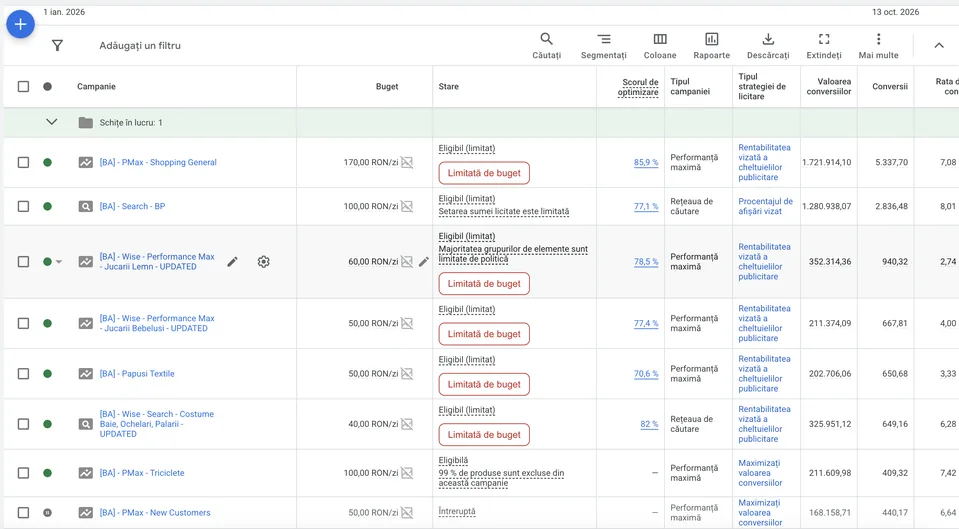Open the Segmentați menu
Screen dimensions: 959x529
604,46
